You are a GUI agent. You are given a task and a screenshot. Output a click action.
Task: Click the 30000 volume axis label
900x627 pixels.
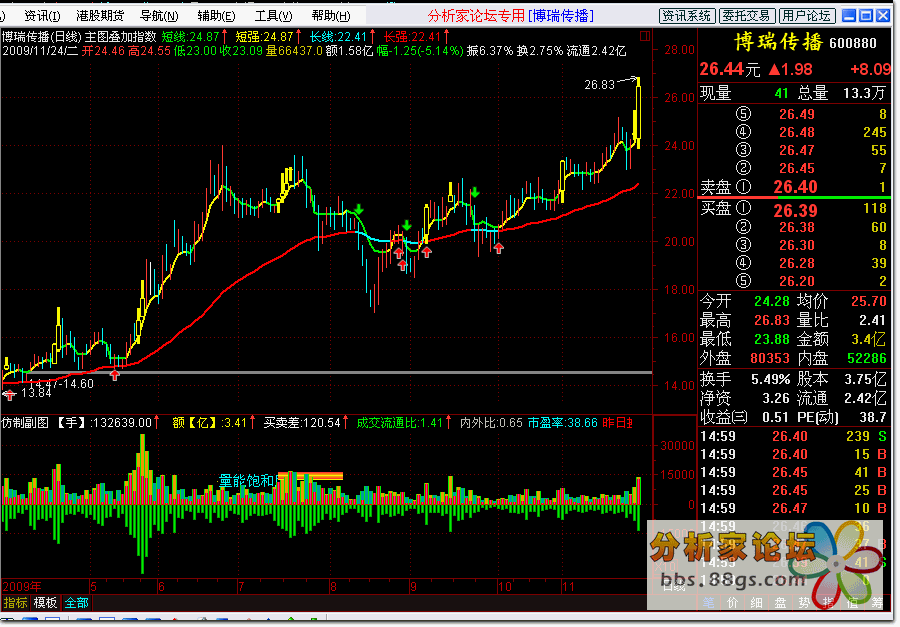[678, 445]
